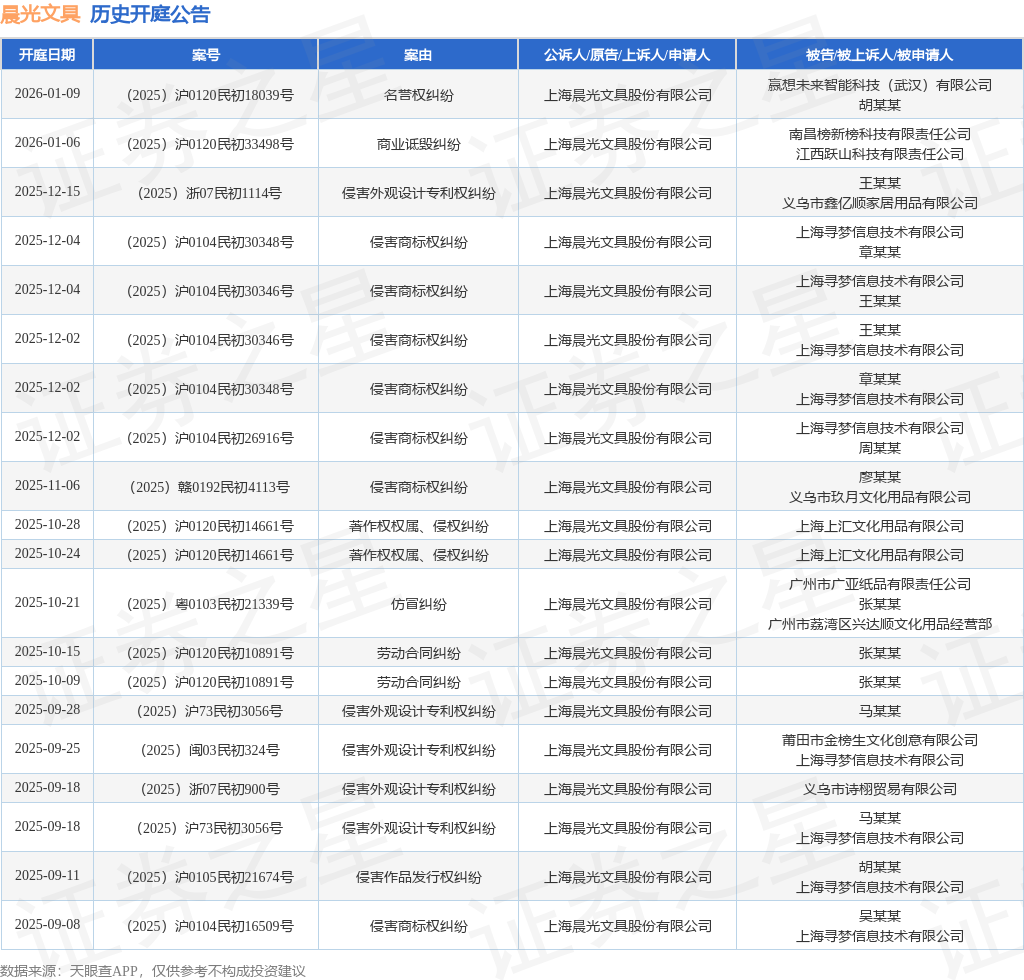Click case number 沪0120民初18039号
The height and width of the screenshot is (980, 1024).
210,95
